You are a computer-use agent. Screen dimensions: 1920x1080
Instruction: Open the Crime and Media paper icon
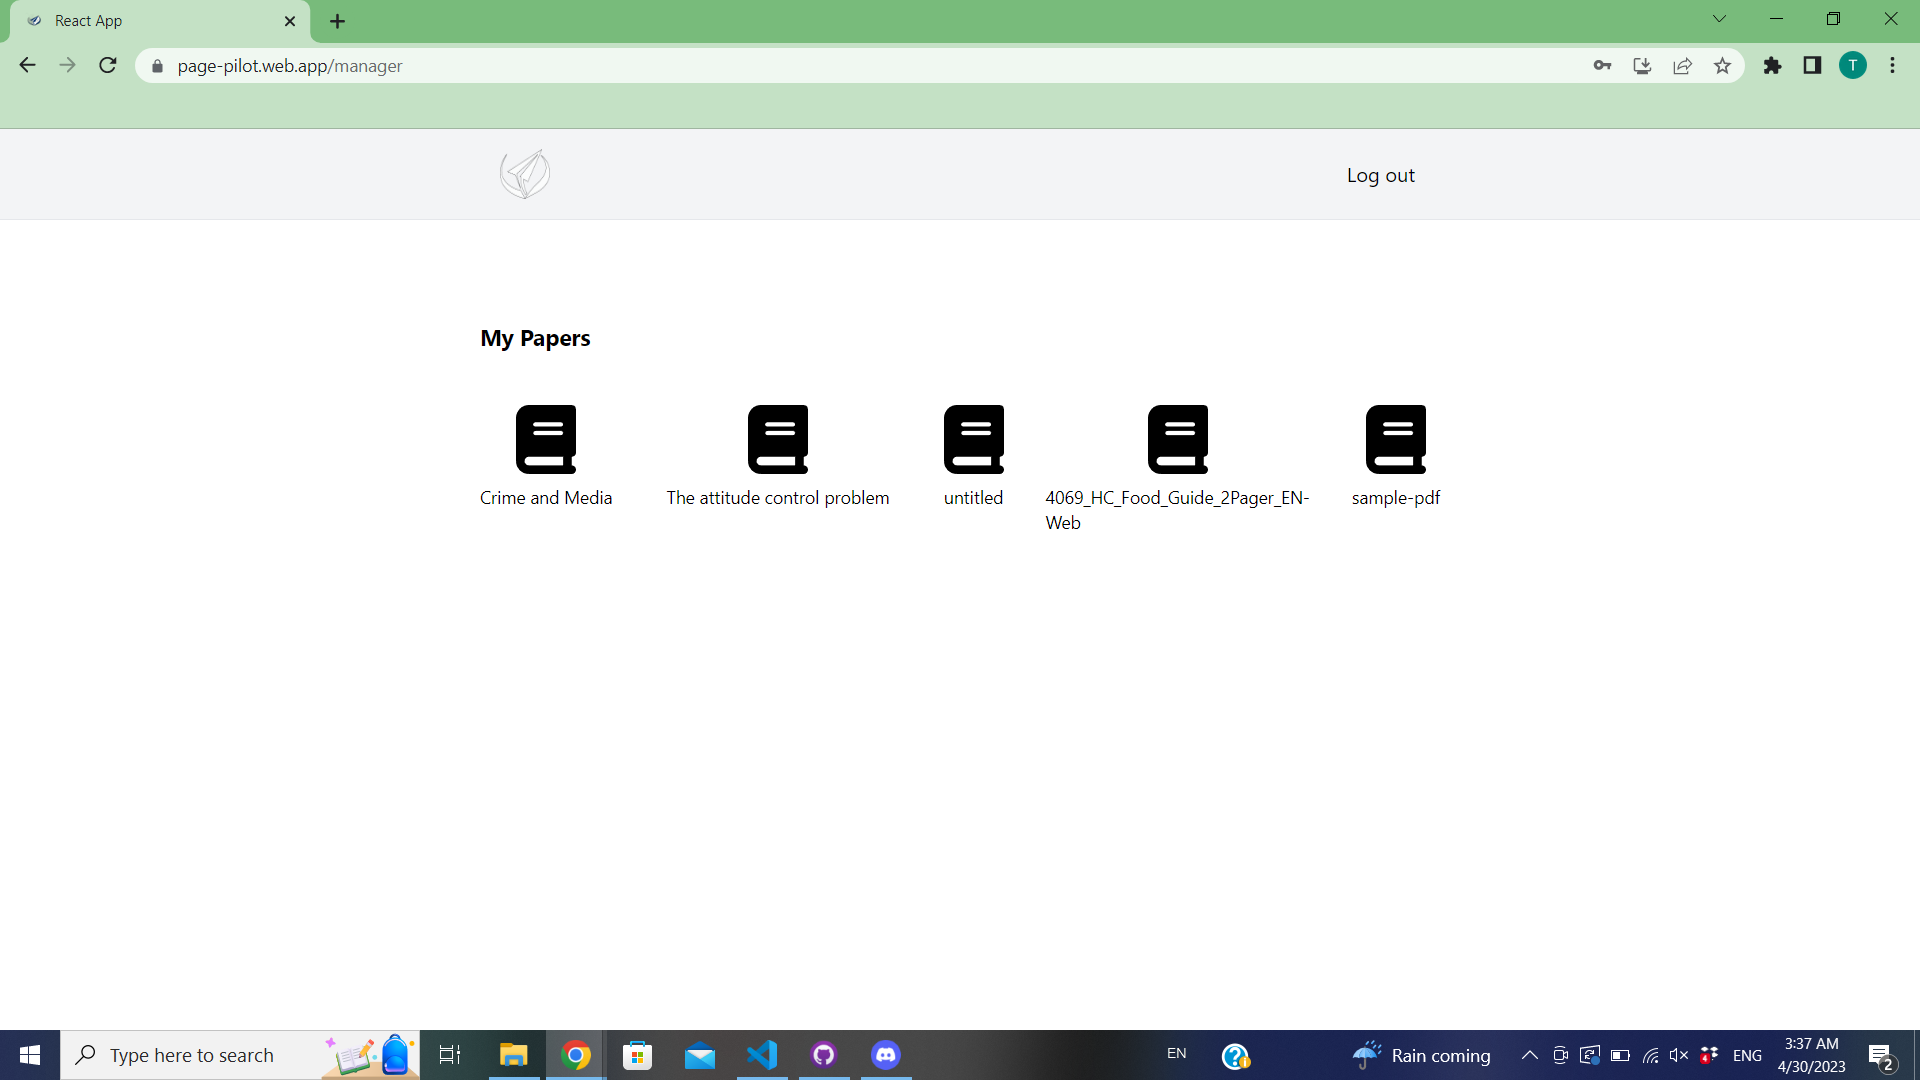pos(546,439)
